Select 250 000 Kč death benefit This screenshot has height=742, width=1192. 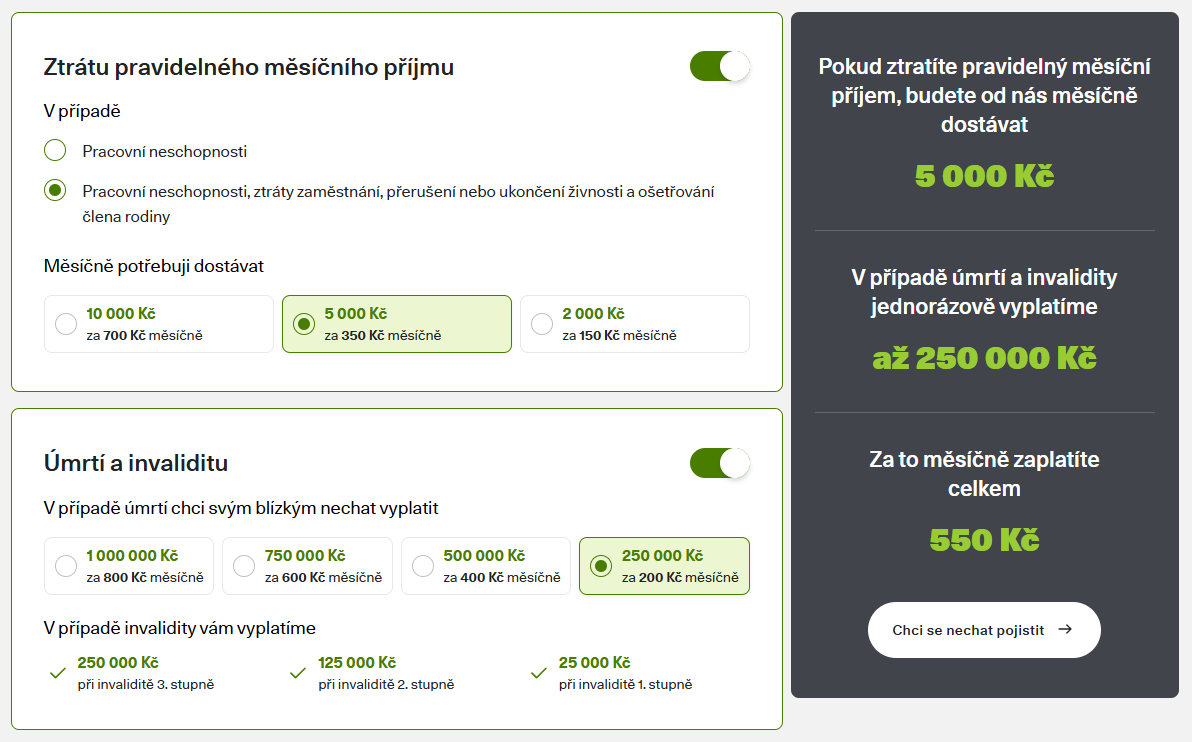(x=601, y=566)
